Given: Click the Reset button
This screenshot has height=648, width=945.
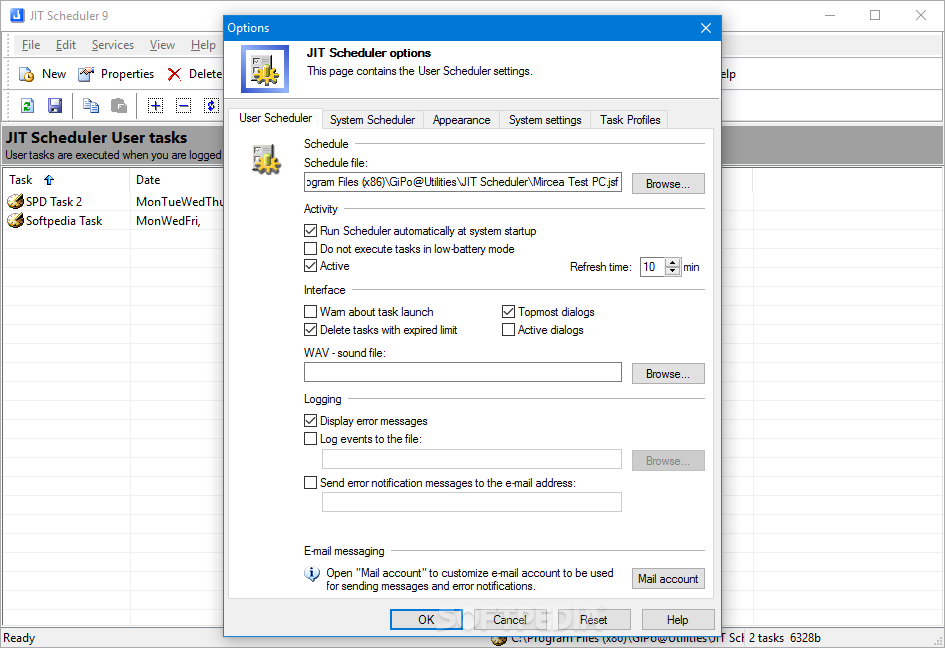Looking at the screenshot, I should [x=594, y=620].
